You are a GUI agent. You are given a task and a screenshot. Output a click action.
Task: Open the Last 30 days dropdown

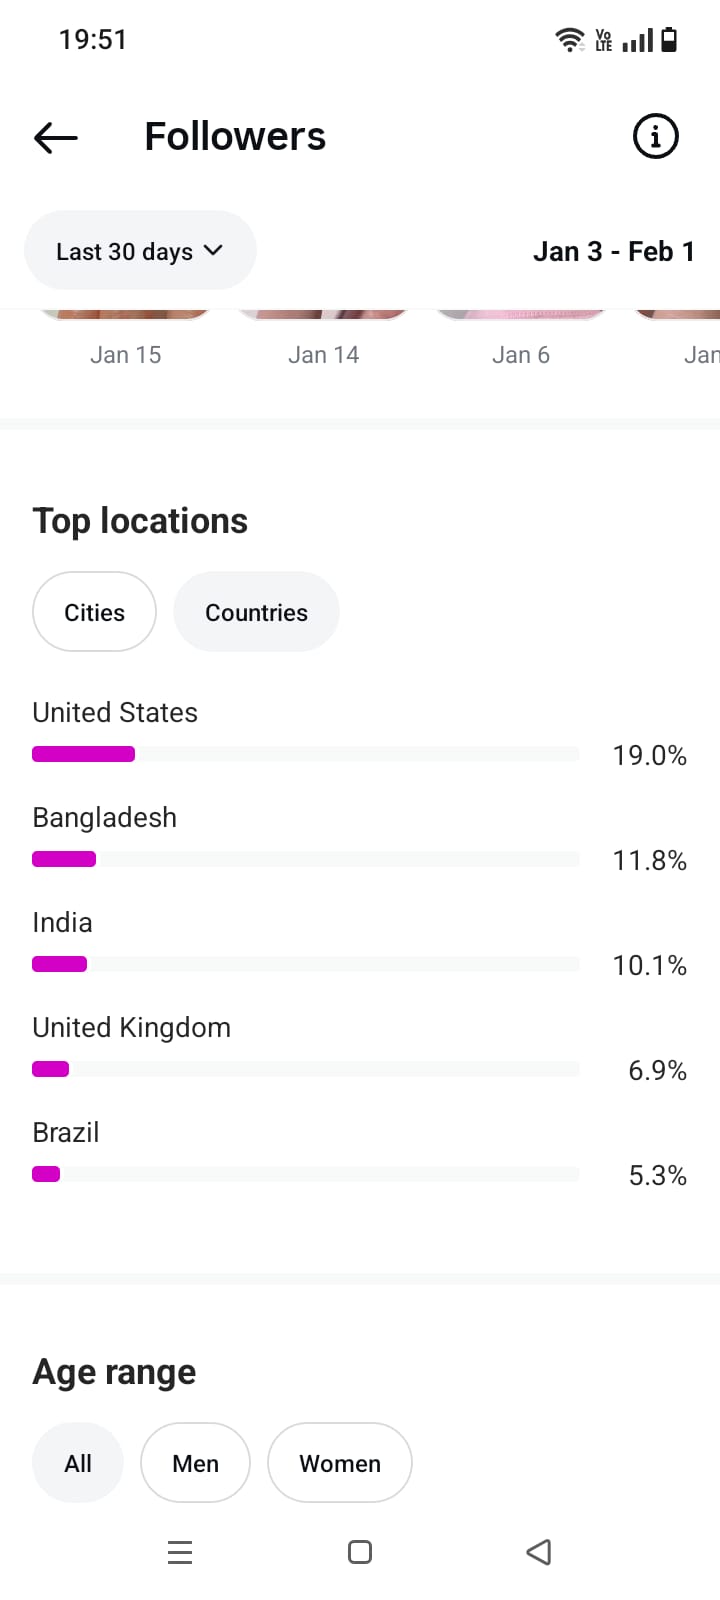pyautogui.click(x=140, y=251)
